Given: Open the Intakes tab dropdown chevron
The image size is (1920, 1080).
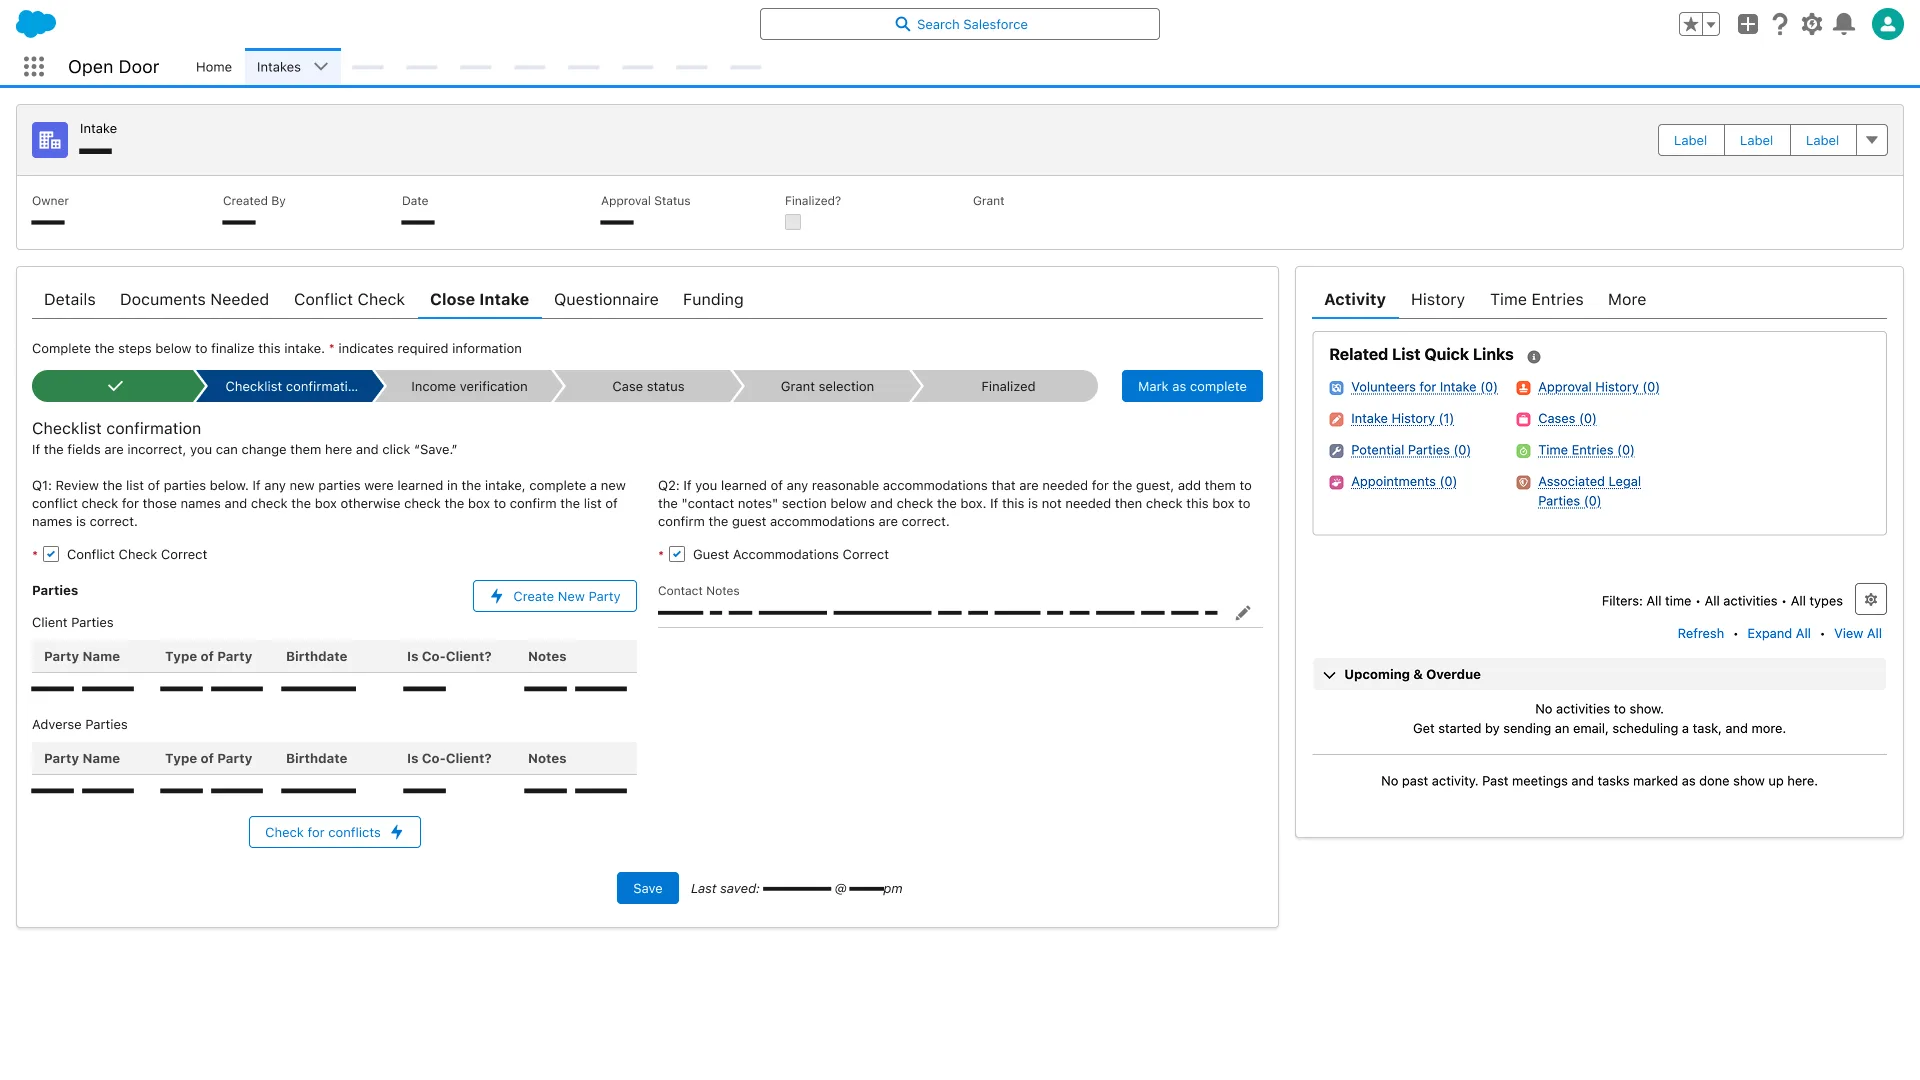Looking at the screenshot, I should [321, 67].
